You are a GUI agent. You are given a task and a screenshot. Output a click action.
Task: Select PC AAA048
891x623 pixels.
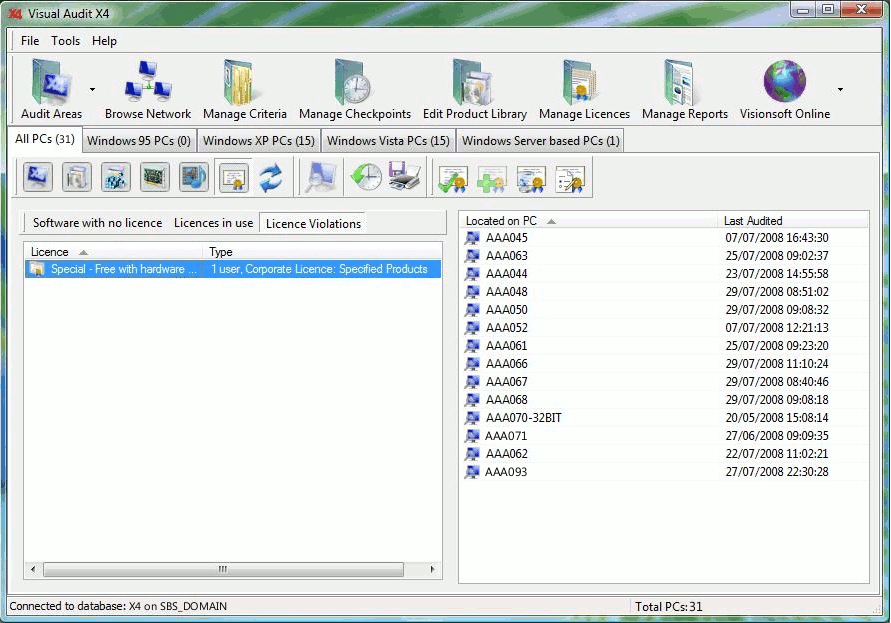coord(506,292)
